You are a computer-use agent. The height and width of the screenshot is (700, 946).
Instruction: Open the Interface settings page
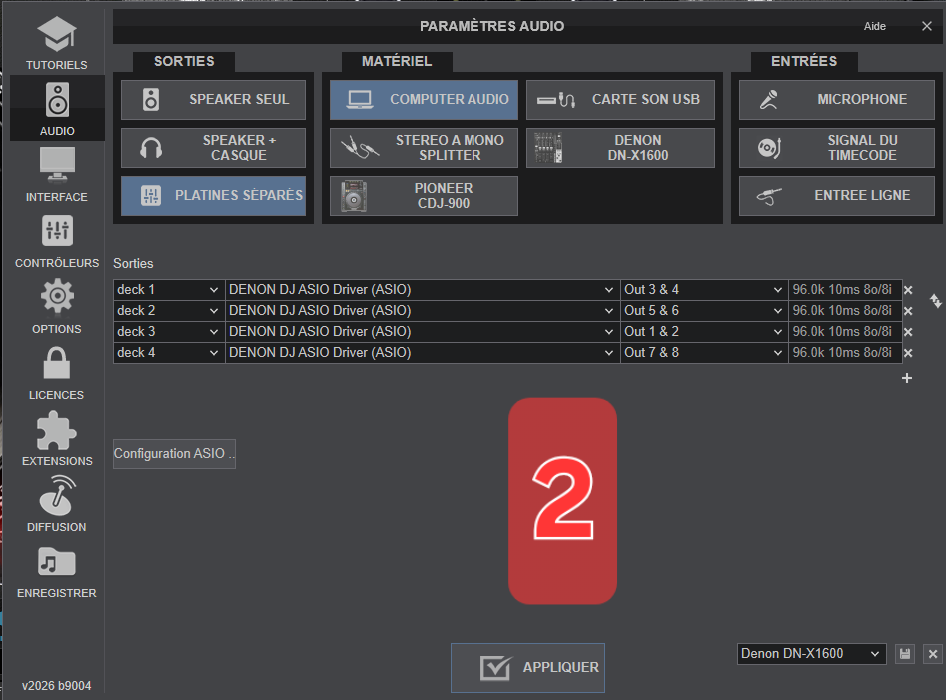click(57, 174)
